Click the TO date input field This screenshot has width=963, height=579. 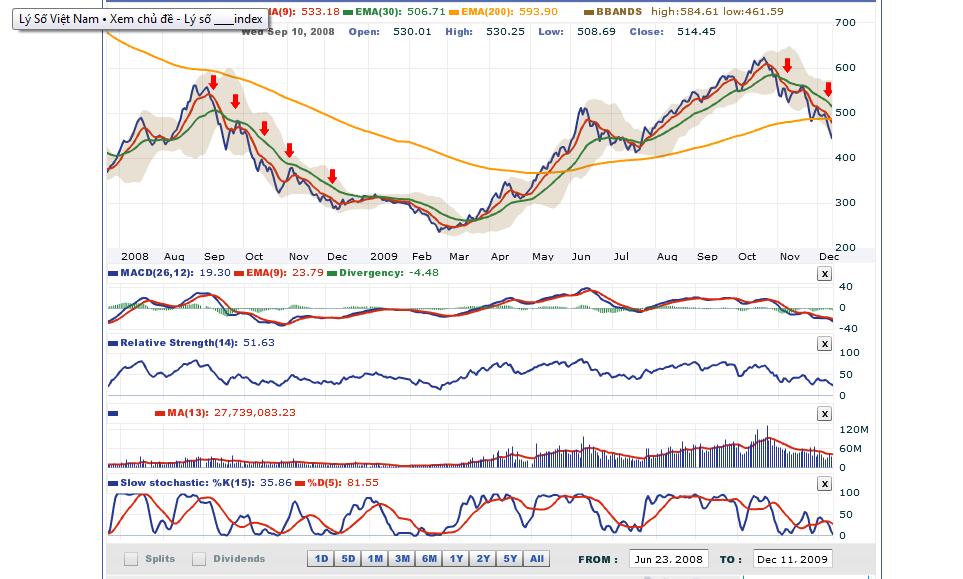point(792,559)
